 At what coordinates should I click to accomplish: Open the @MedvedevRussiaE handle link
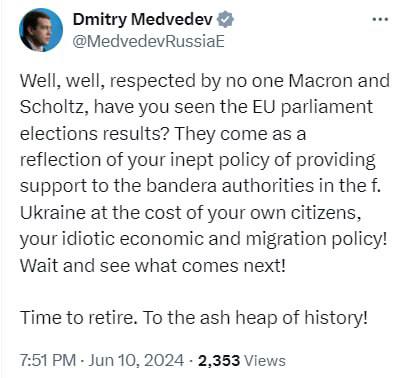[148, 41]
